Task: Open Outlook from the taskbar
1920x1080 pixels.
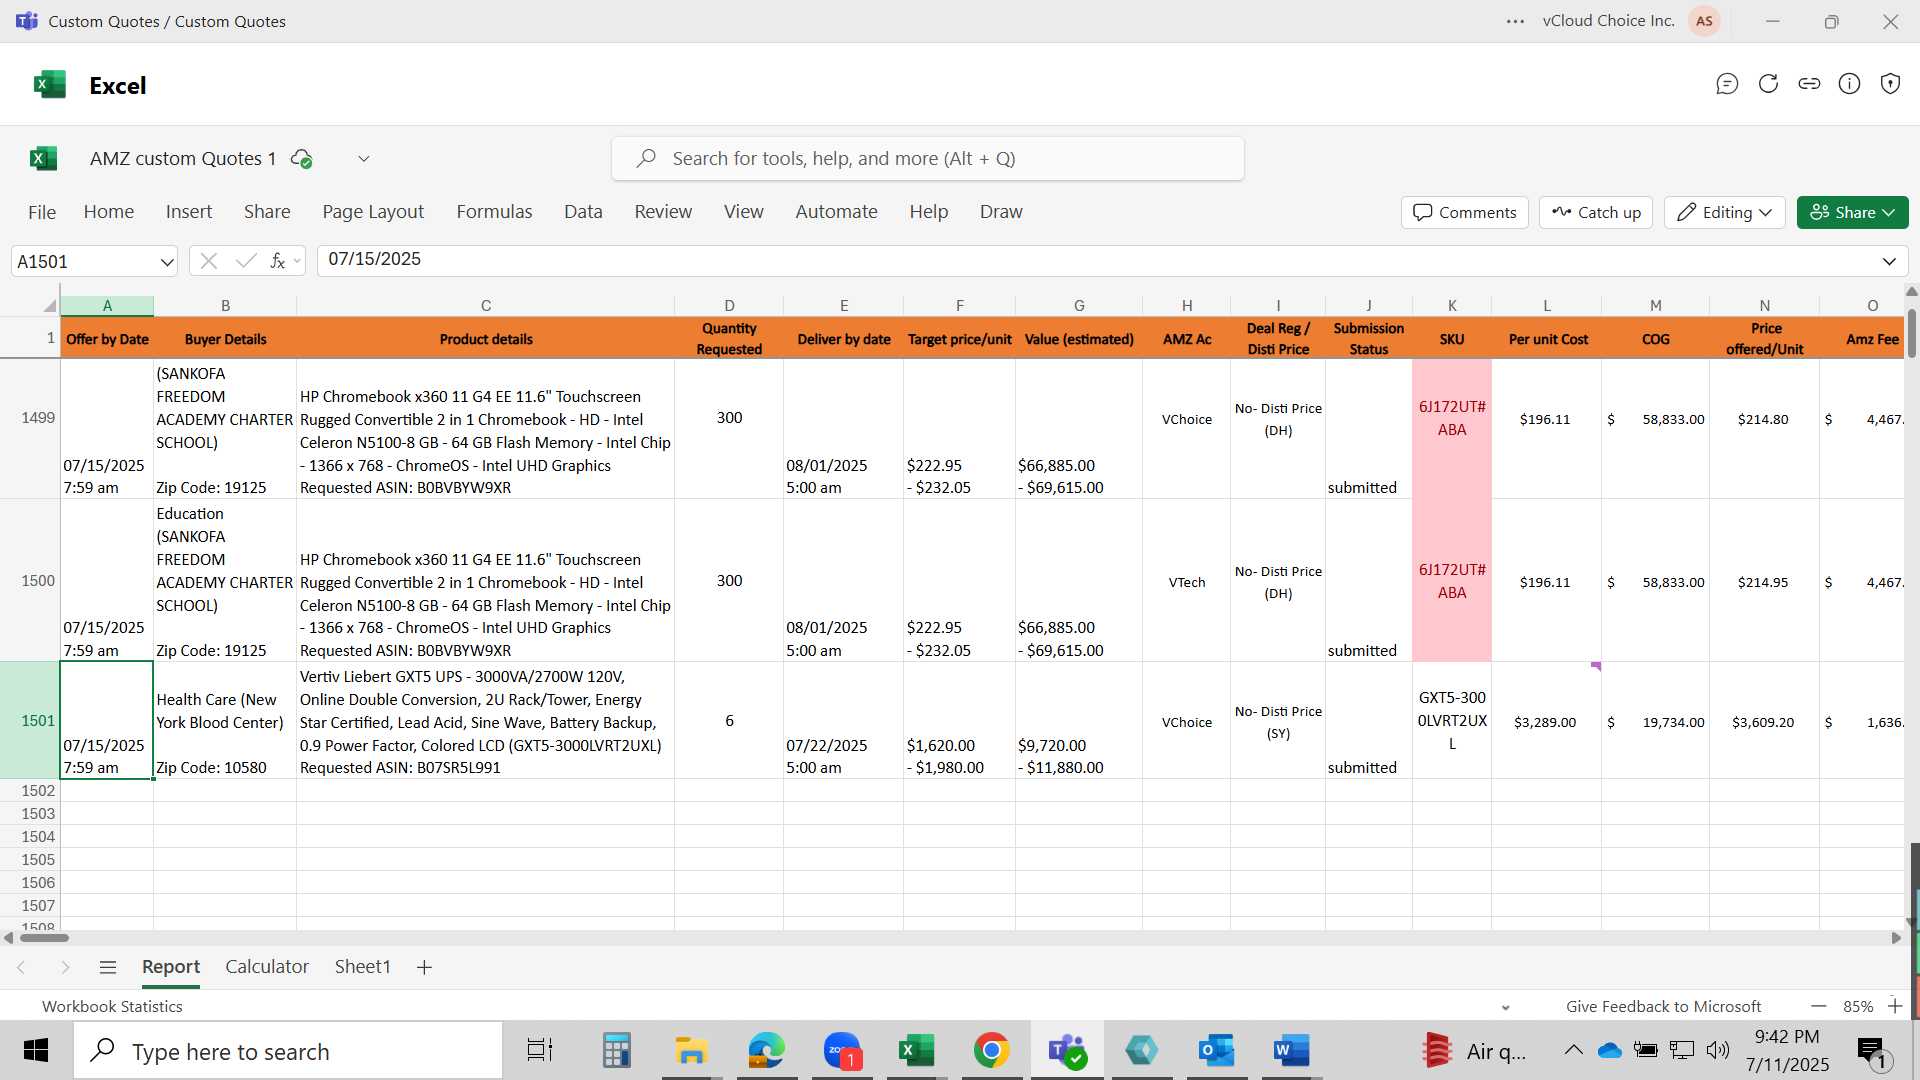Action: [1216, 1050]
